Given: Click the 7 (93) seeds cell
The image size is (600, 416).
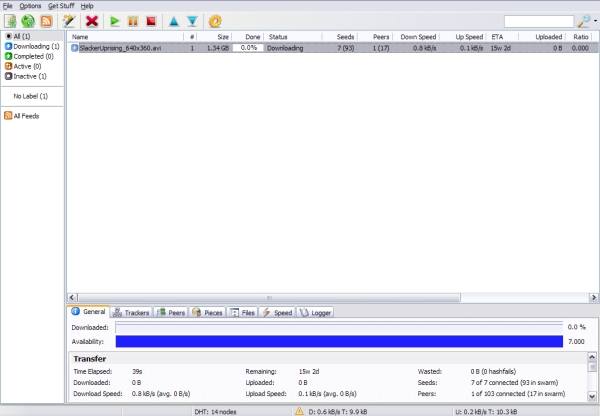Looking at the screenshot, I should click(x=346, y=48).
